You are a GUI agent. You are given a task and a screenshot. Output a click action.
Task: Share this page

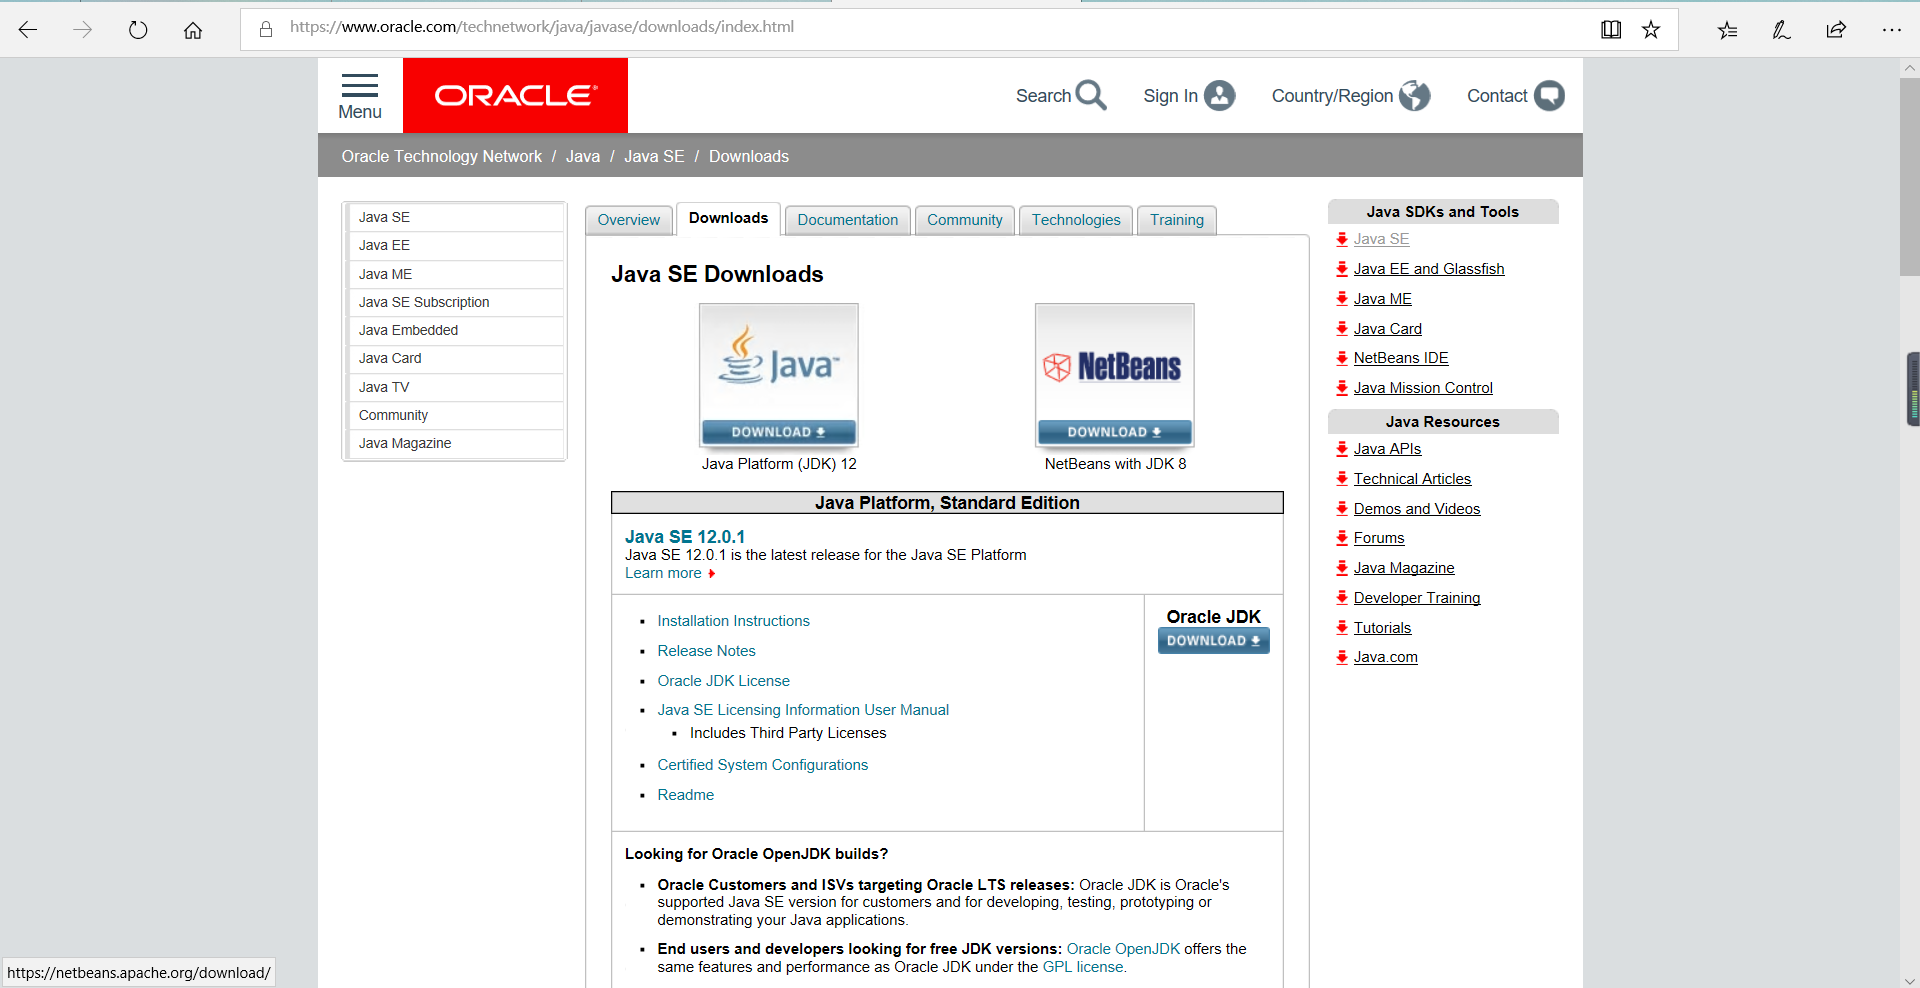(1836, 30)
